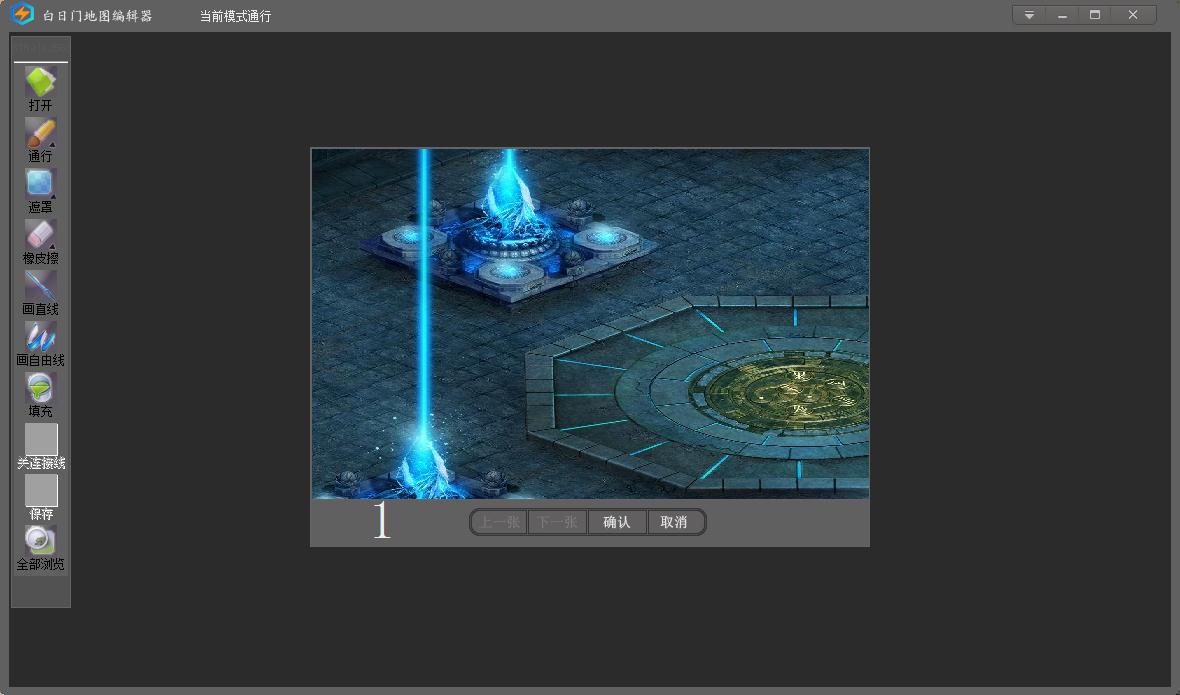Click the app logo in title bar
The height and width of the screenshot is (695, 1180).
pyautogui.click(x=23, y=14)
